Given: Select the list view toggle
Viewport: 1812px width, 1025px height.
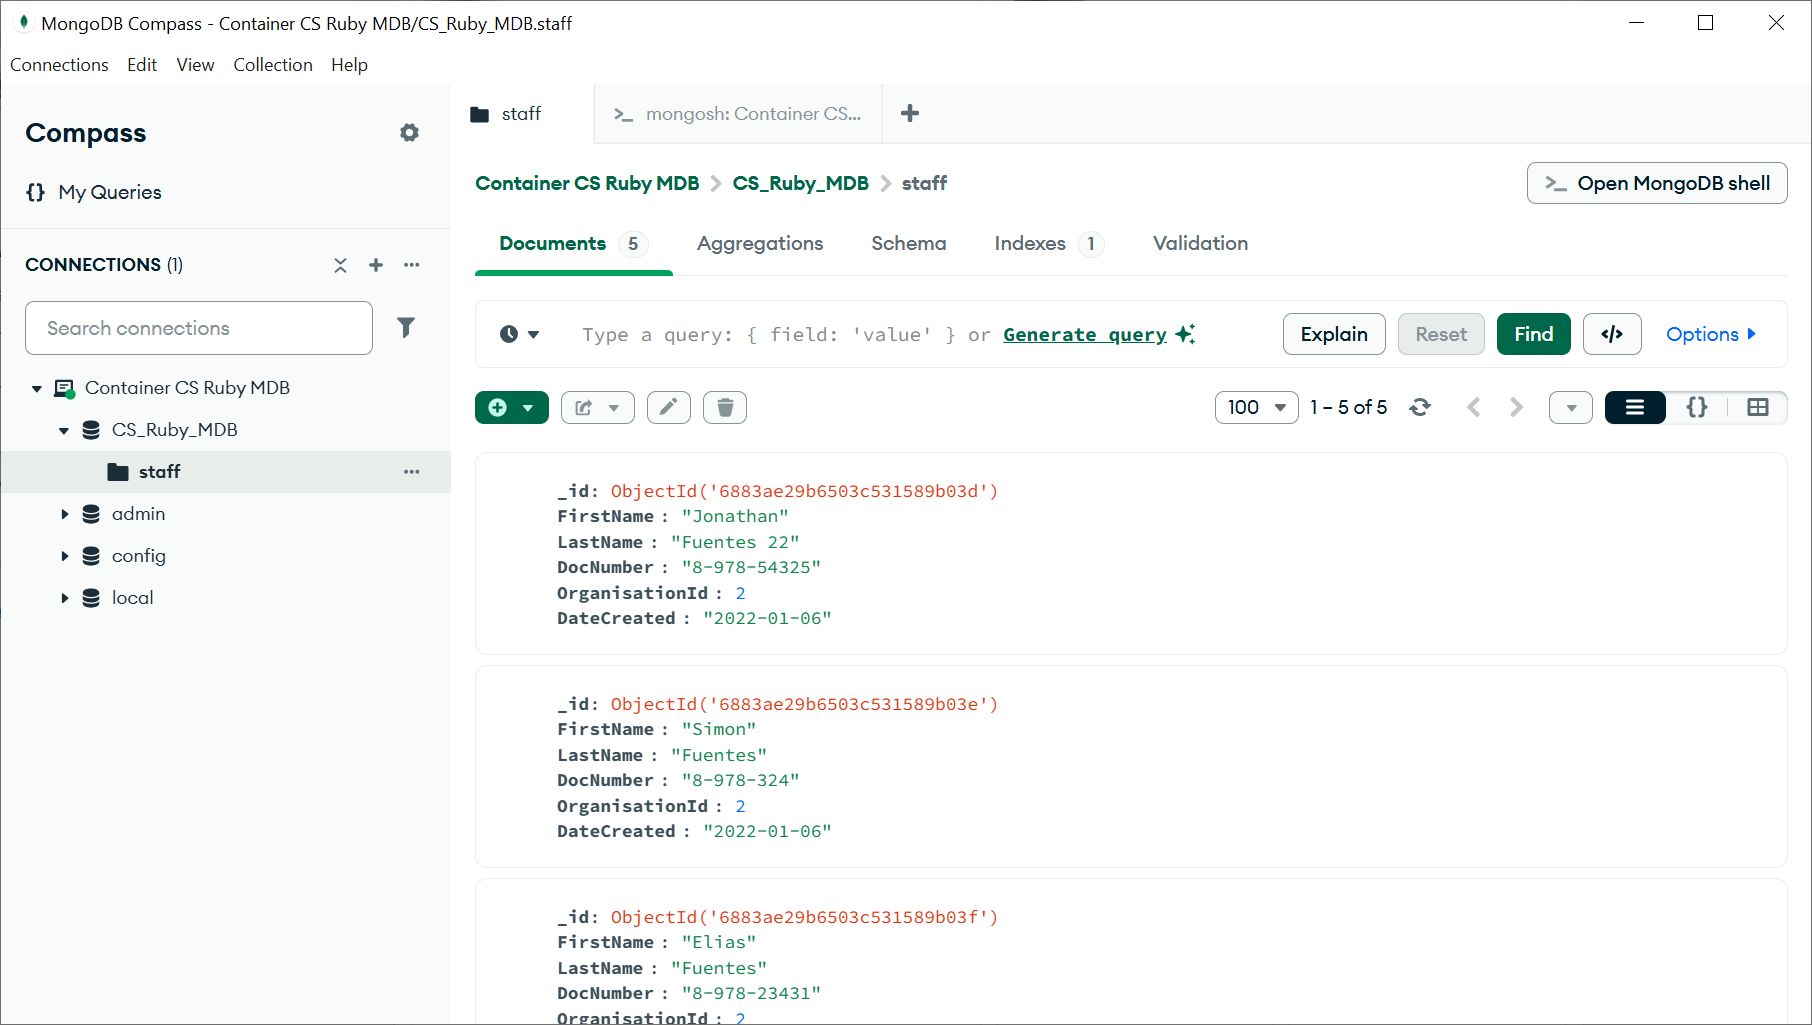Looking at the screenshot, I should [x=1635, y=407].
